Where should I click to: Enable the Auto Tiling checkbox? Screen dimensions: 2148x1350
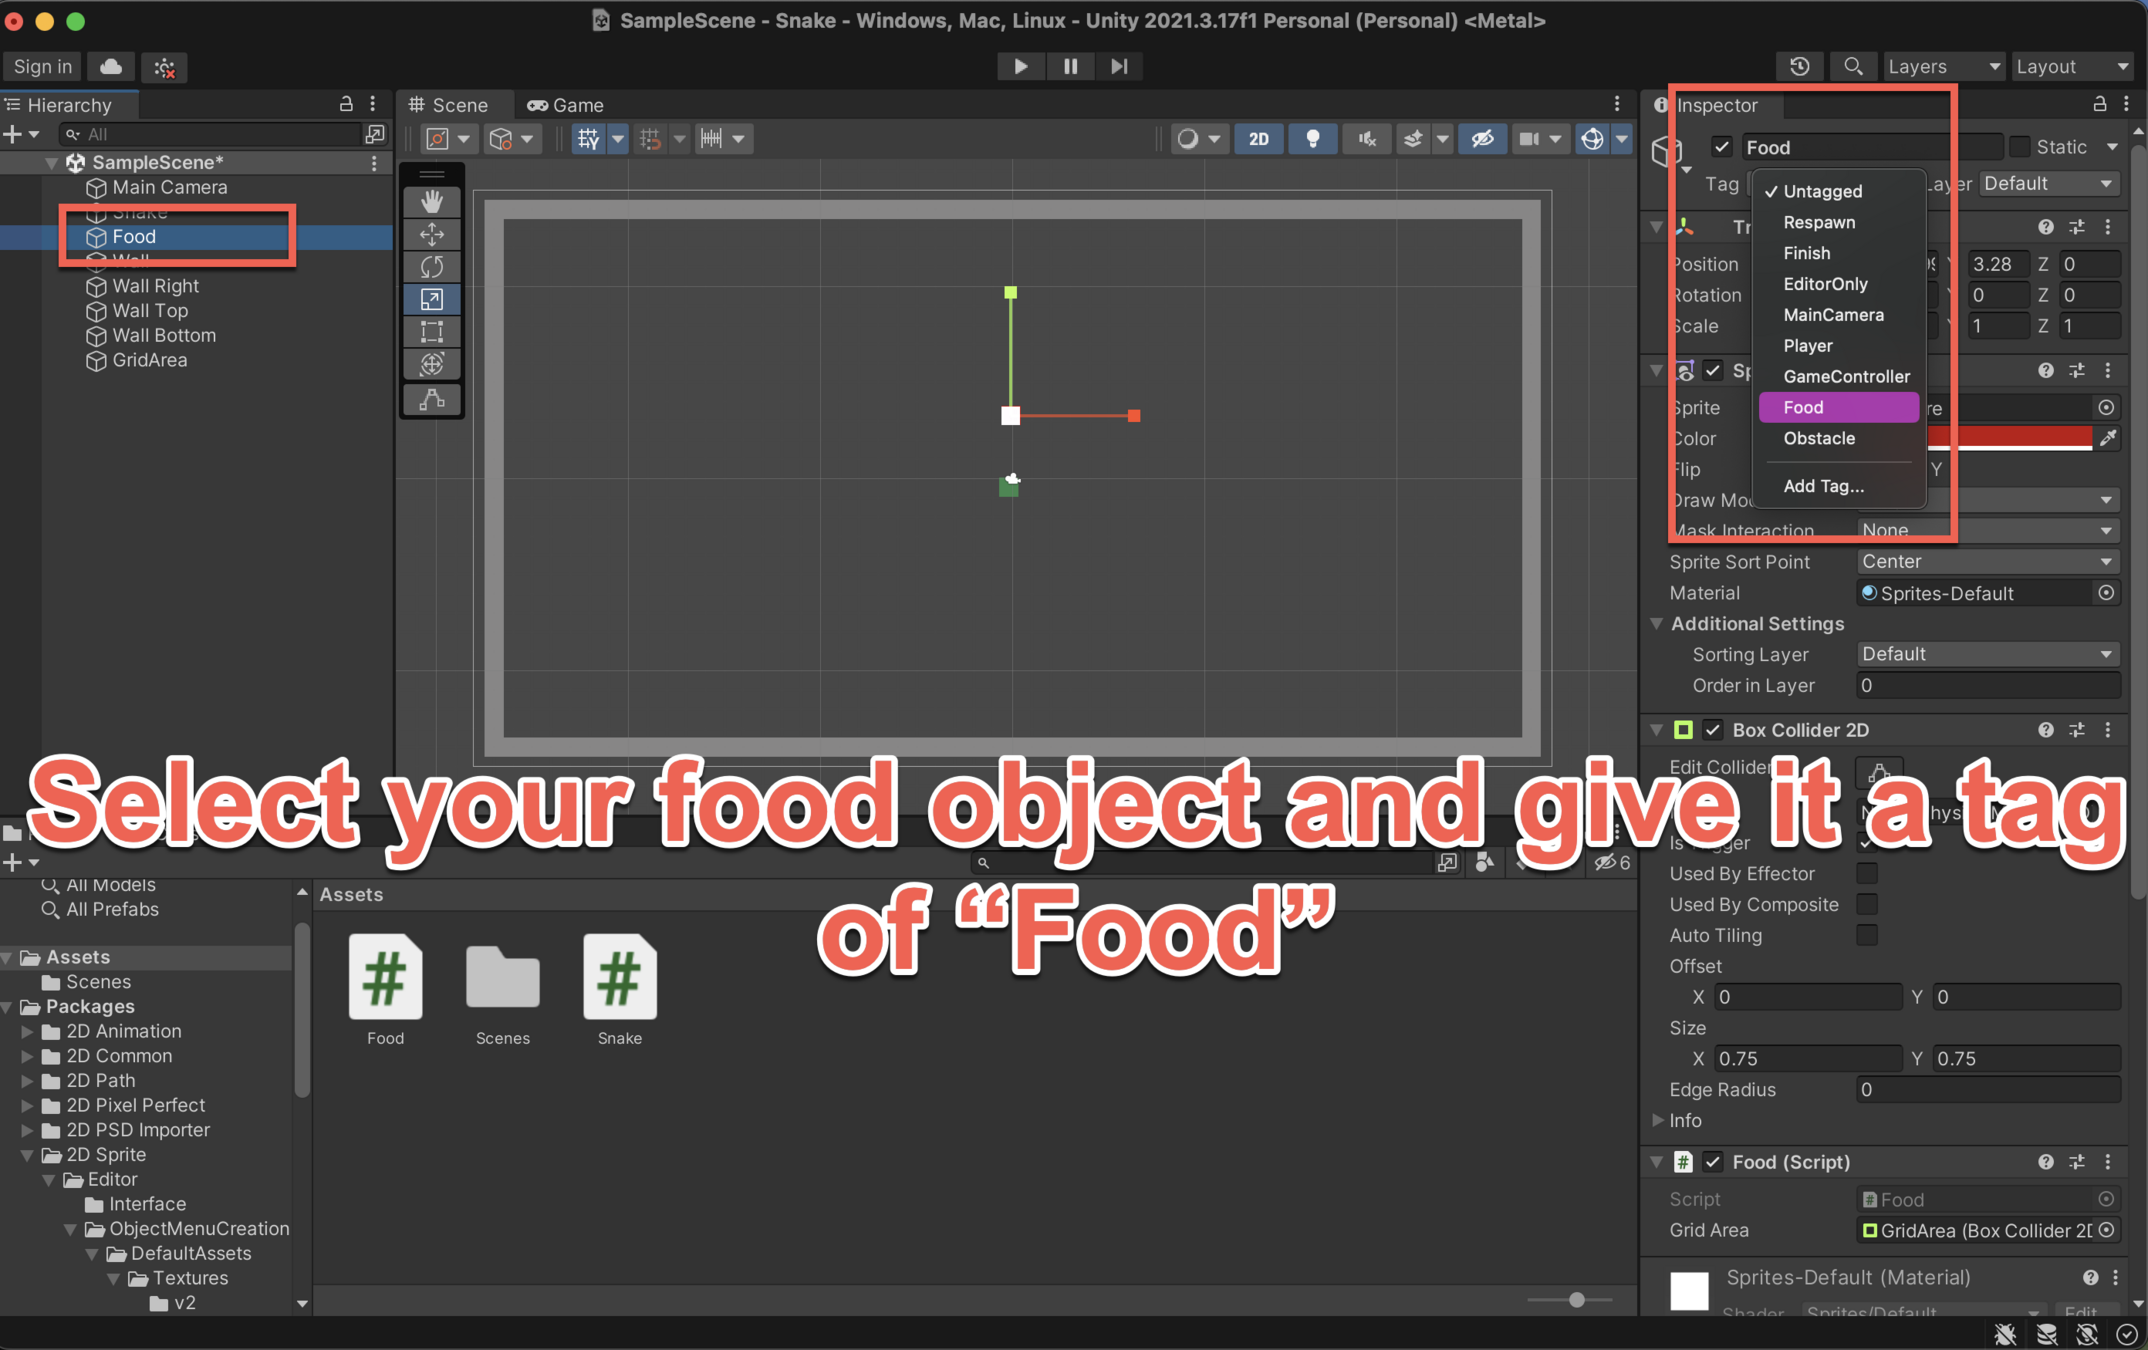(1866, 935)
